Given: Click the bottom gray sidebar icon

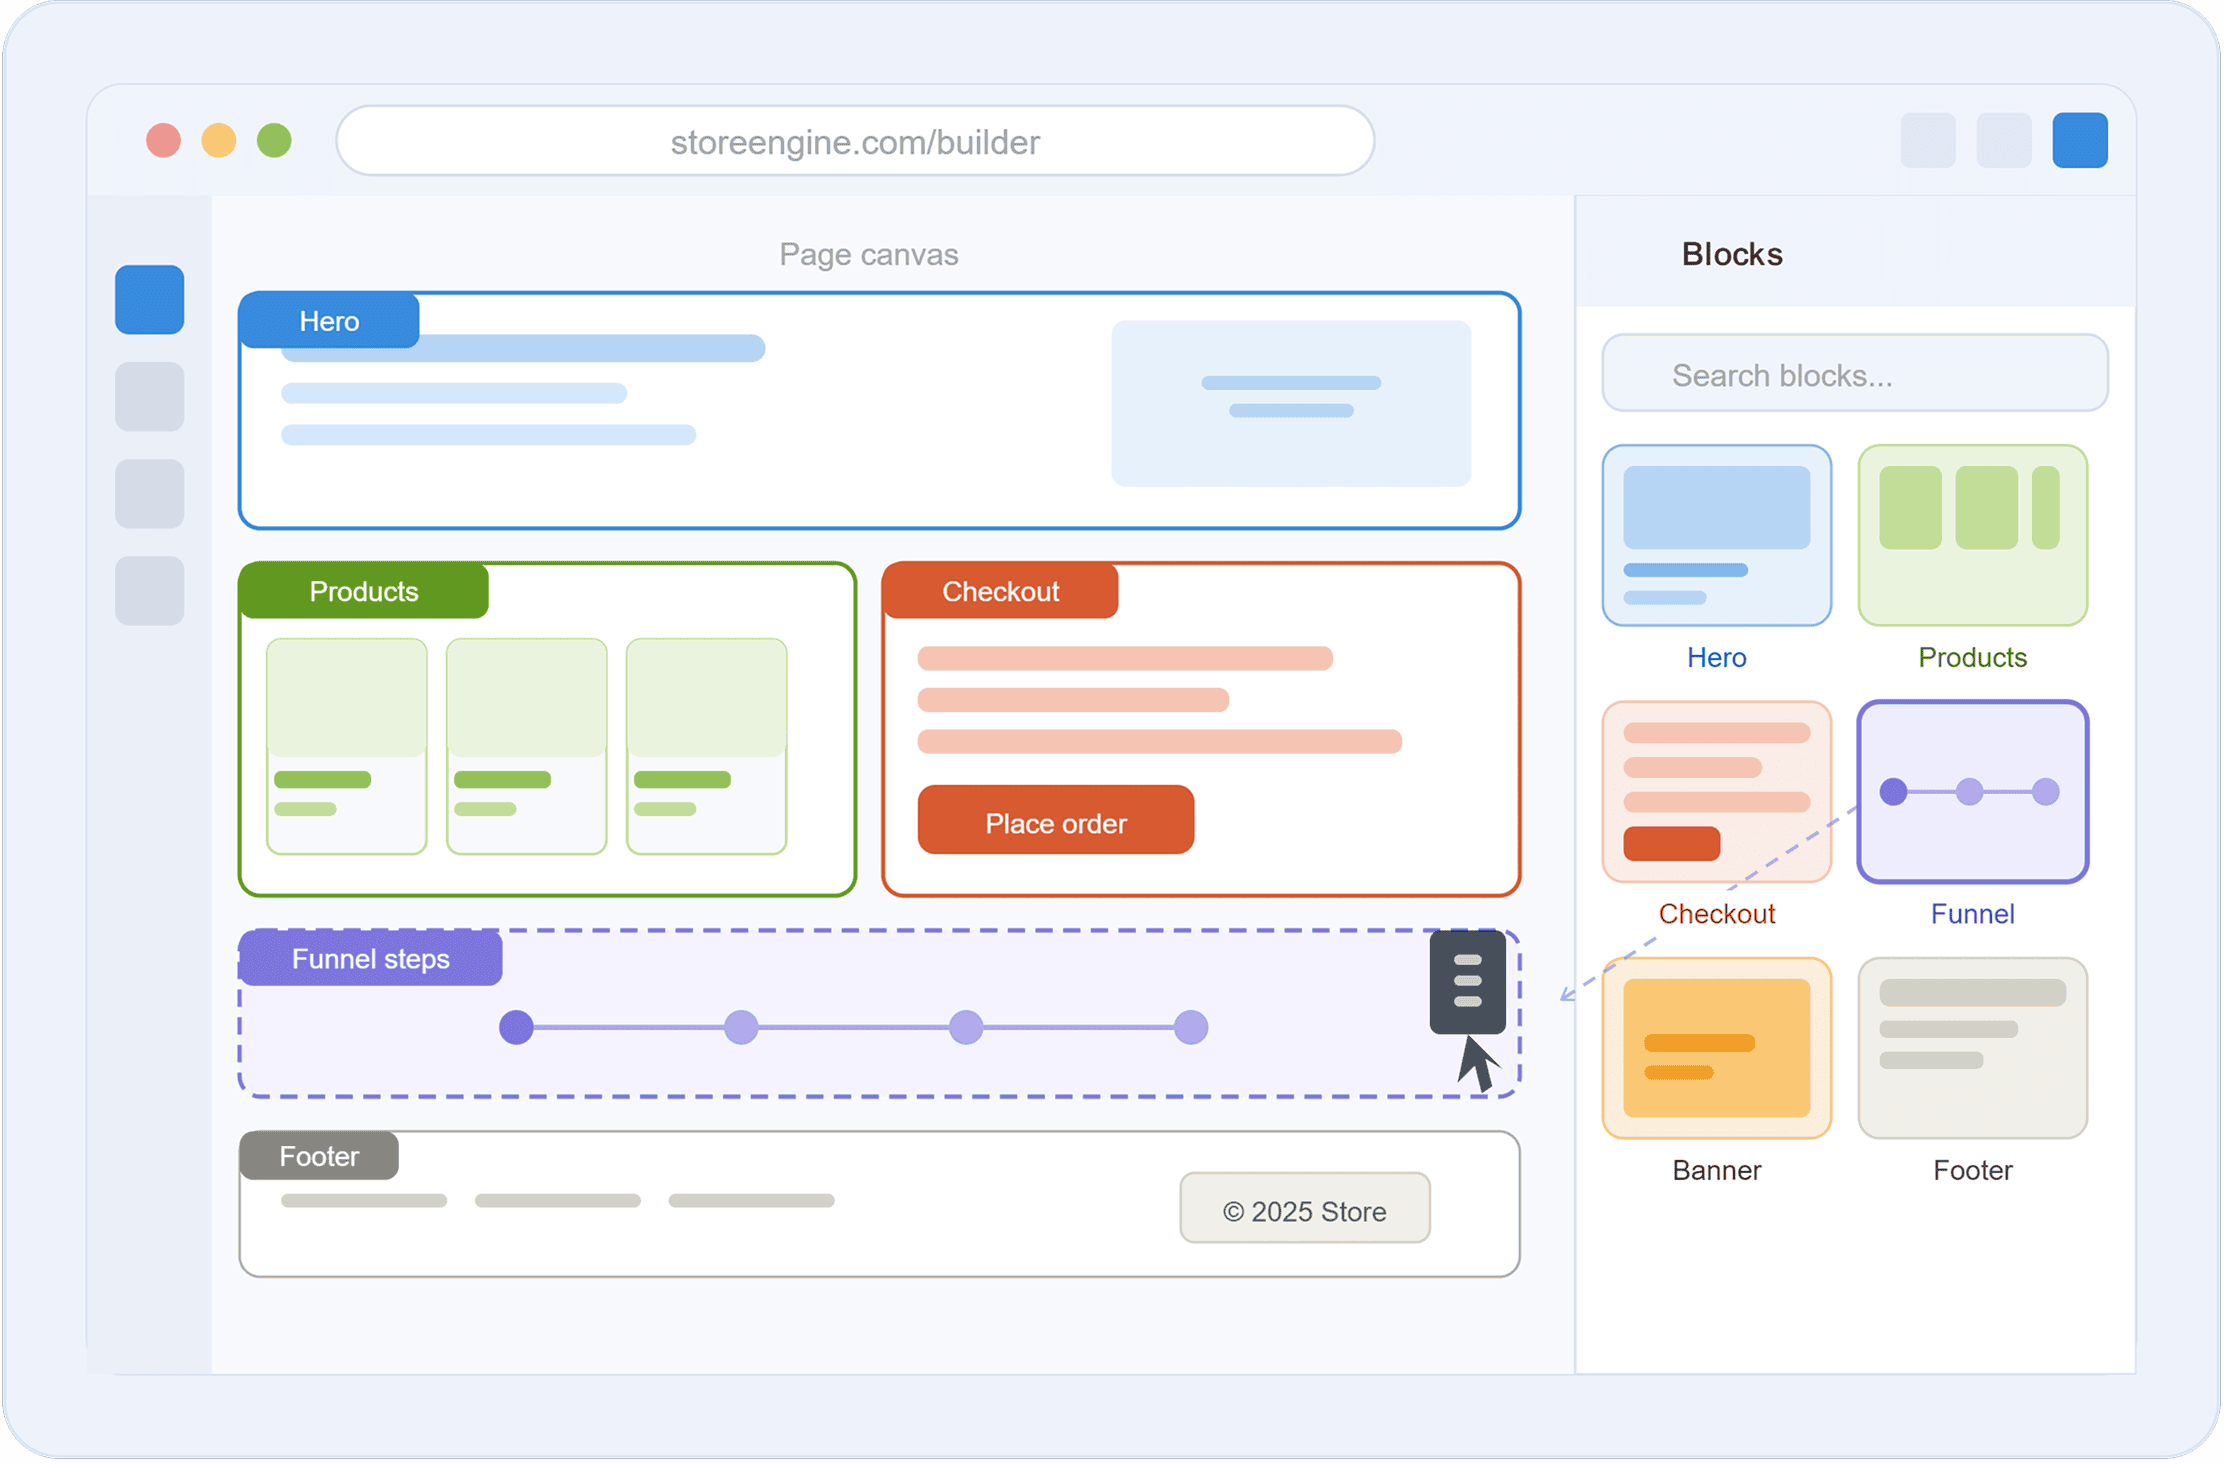Looking at the screenshot, I should coord(150,591).
